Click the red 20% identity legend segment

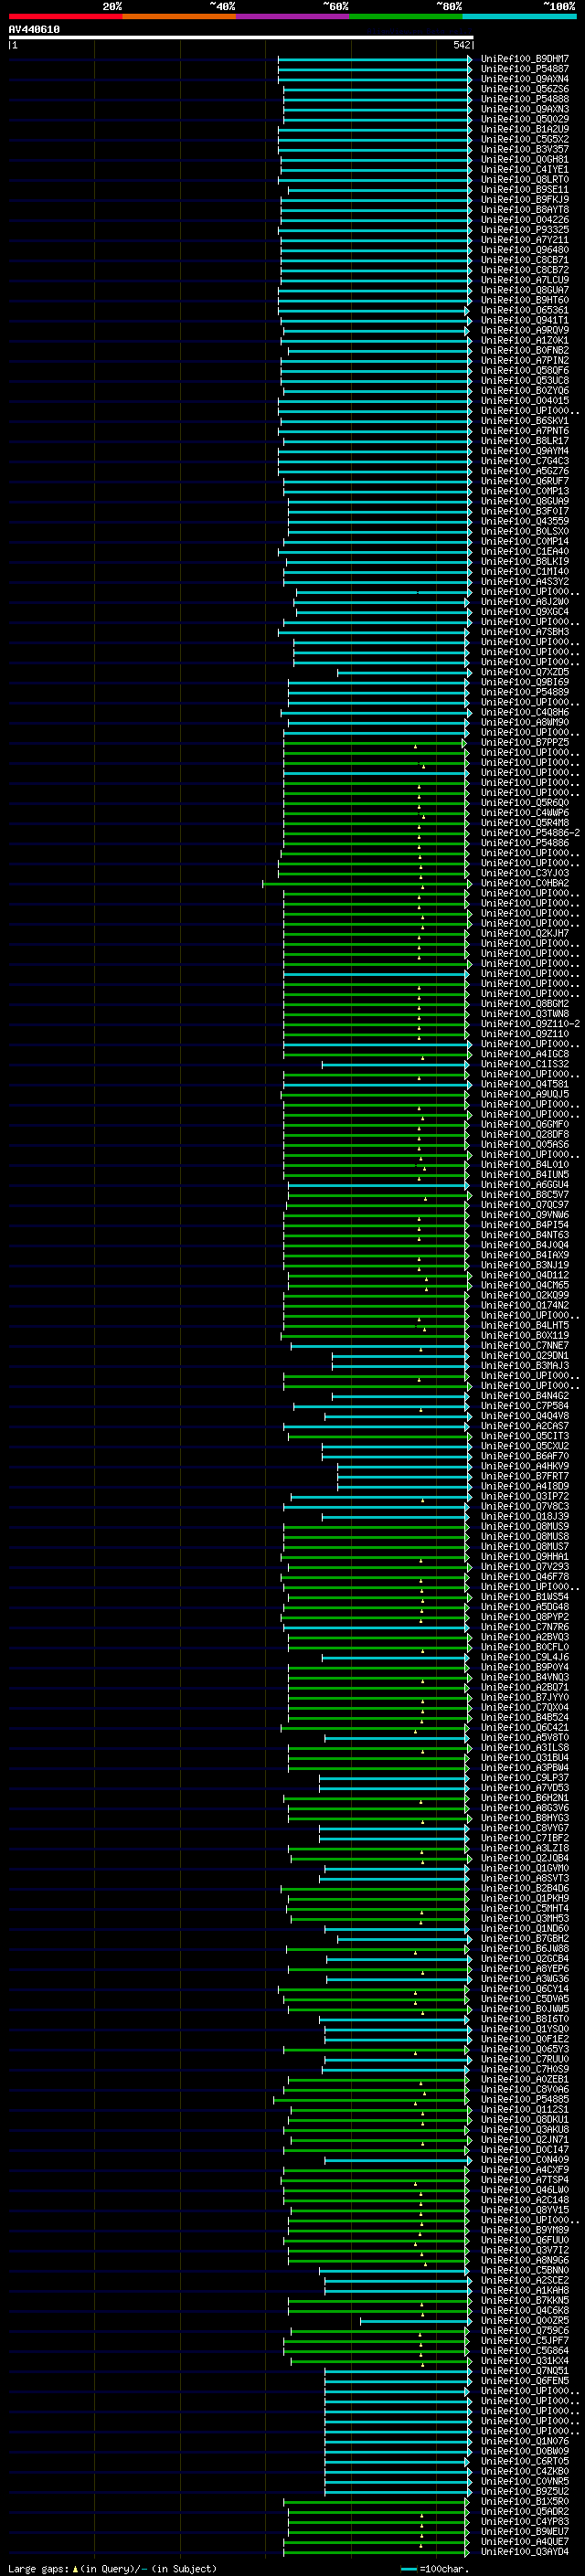click(65, 16)
